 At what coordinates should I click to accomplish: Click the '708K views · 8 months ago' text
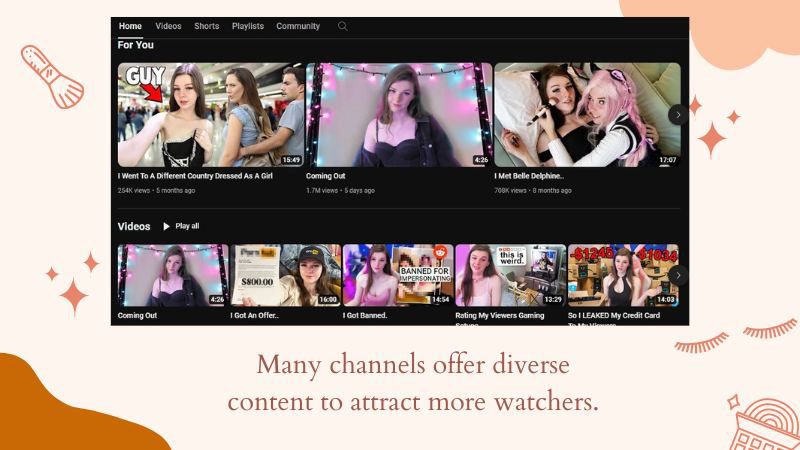[x=533, y=190]
